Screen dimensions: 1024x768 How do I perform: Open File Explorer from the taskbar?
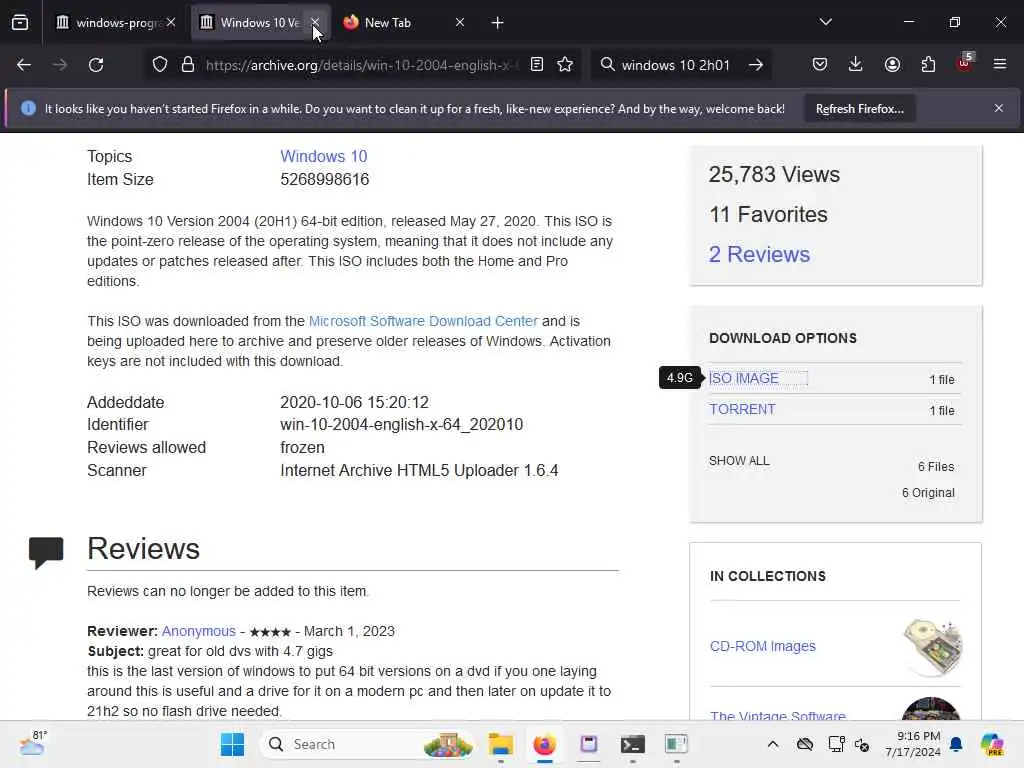pos(501,744)
